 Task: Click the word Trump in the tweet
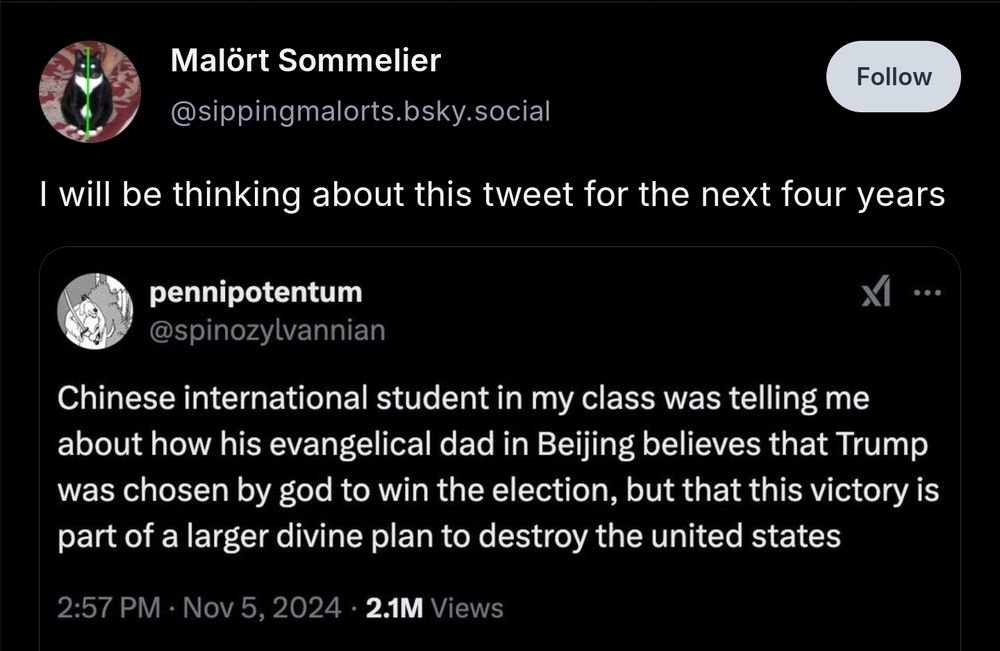[x=869, y=445]
